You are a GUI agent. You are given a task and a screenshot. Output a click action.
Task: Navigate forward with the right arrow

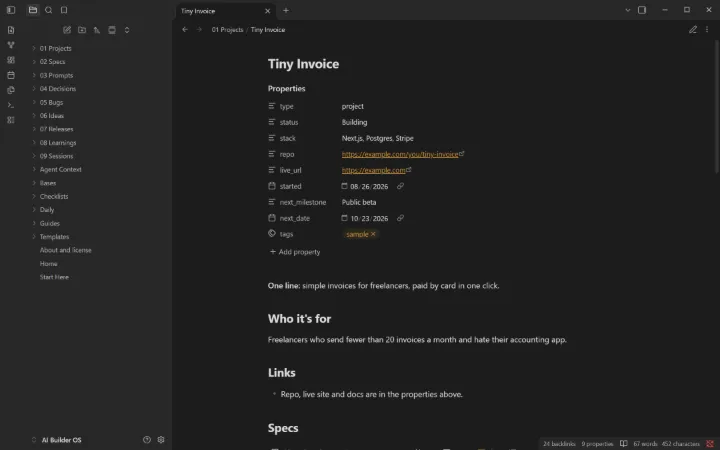[199, 29]
